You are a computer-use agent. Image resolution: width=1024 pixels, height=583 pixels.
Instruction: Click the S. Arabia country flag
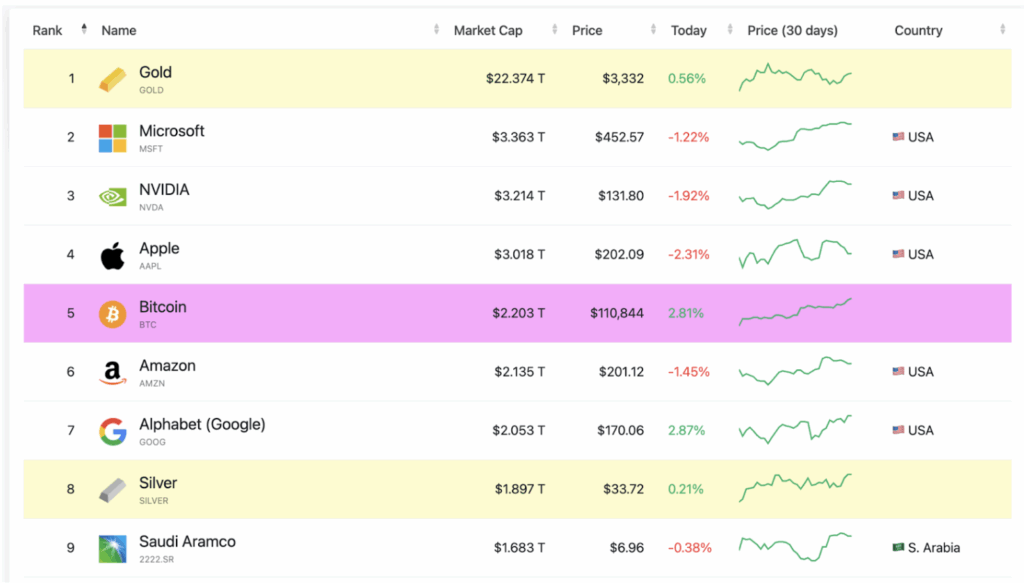[x=898, y=548]
